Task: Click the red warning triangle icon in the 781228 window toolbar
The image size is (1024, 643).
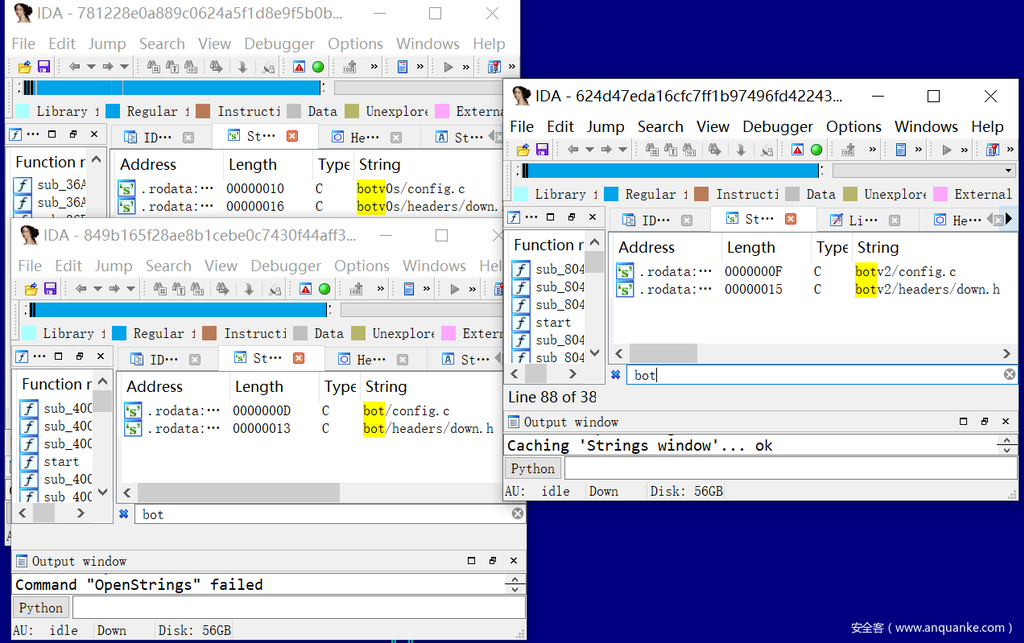Action: pos(299,67)
